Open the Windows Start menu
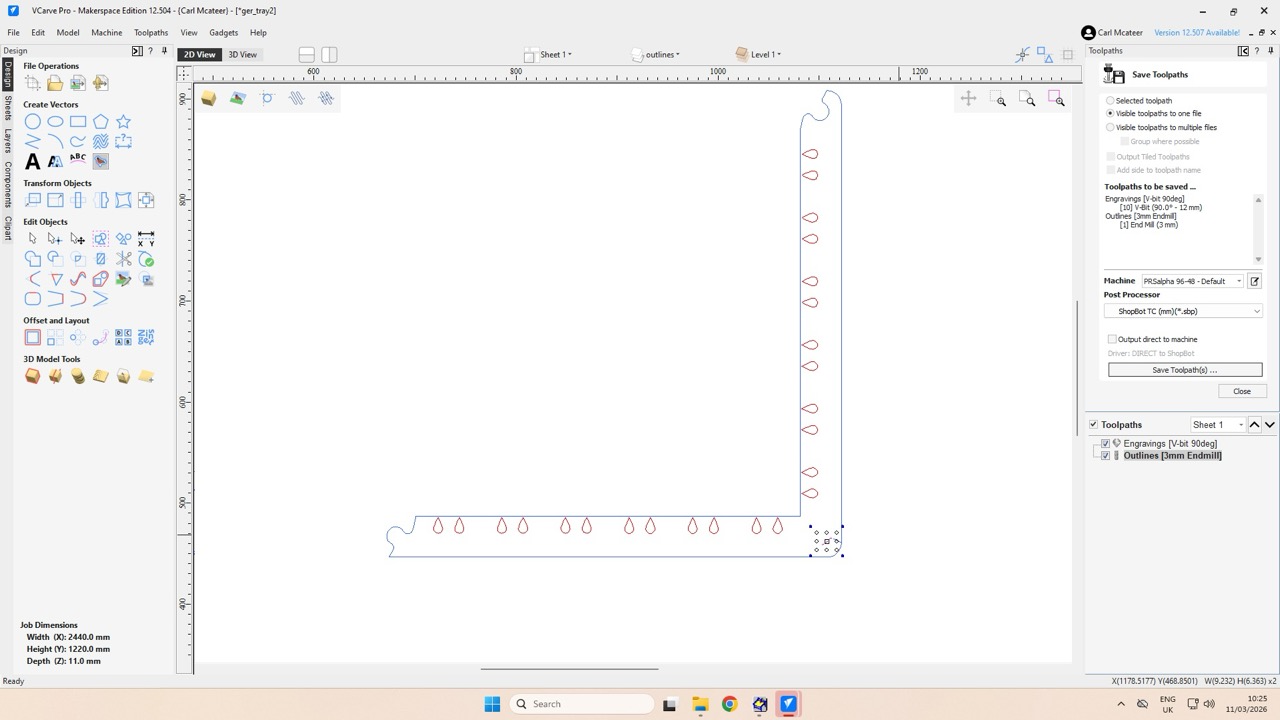Screen dimensions: 1280x720 (x=492, y=704)
